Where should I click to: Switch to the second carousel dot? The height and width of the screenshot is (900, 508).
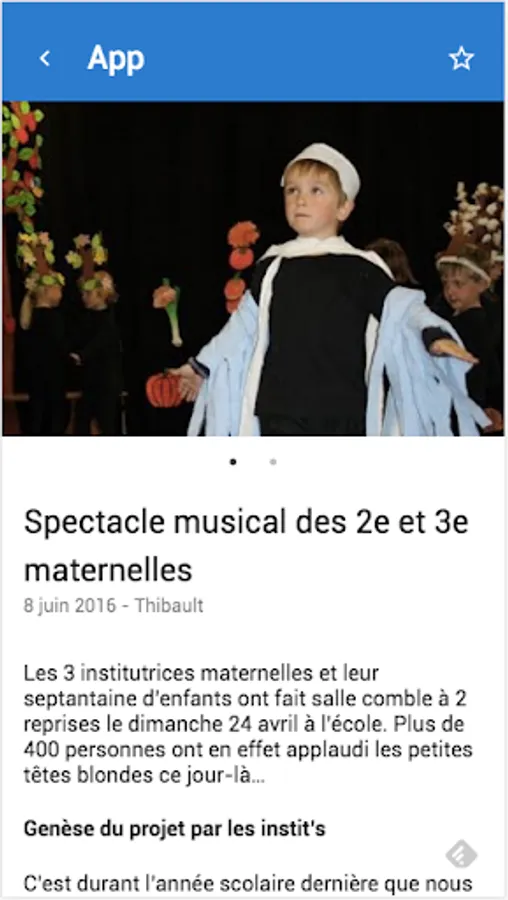pos(273,461)
